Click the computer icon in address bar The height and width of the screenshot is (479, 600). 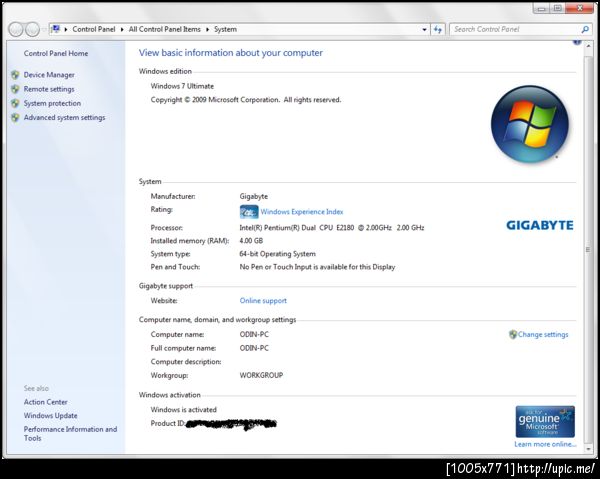[x=56, y=29]
